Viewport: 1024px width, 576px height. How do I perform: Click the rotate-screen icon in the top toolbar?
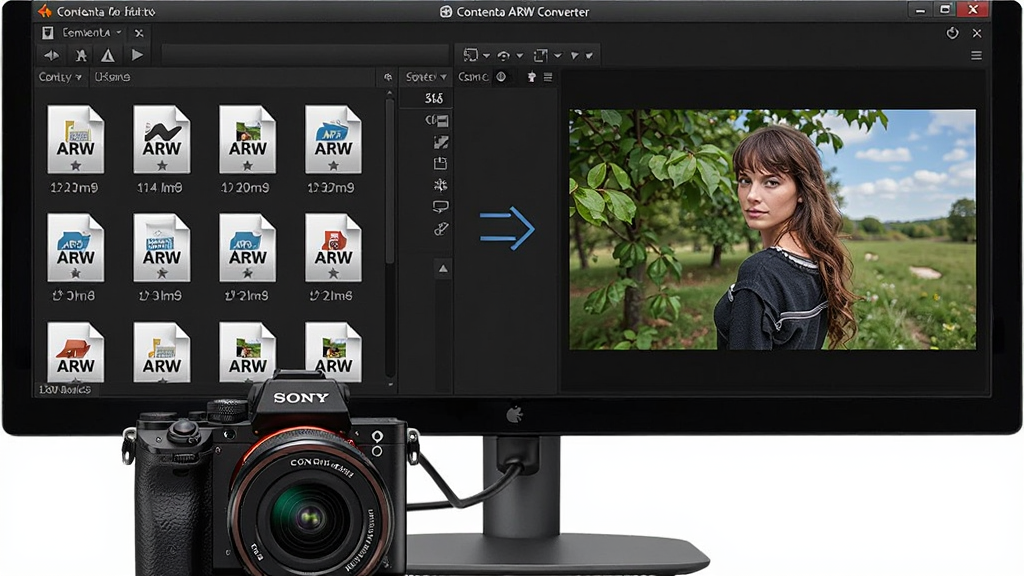471,55
